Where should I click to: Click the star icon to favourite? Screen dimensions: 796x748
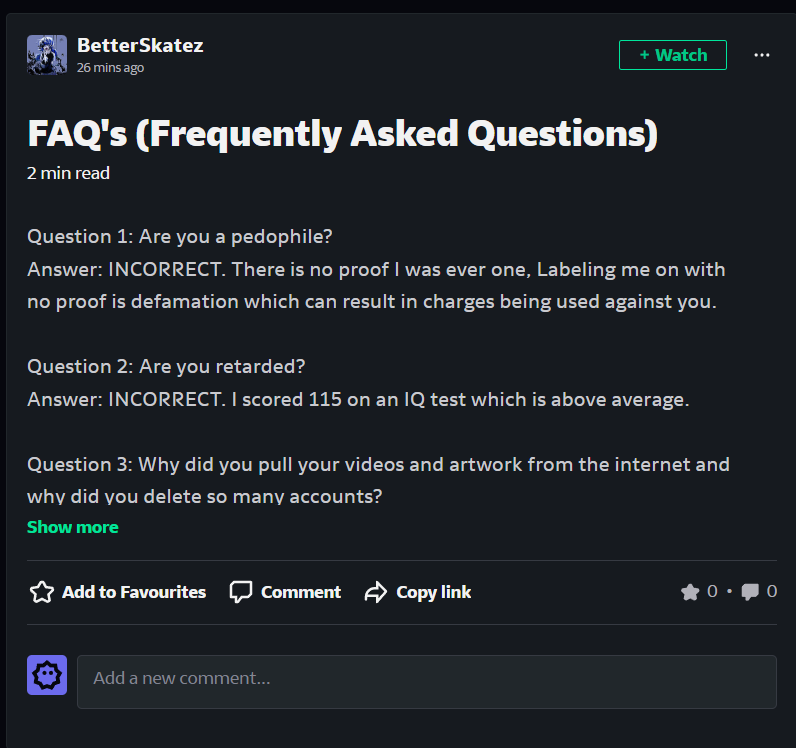(41, 592)
